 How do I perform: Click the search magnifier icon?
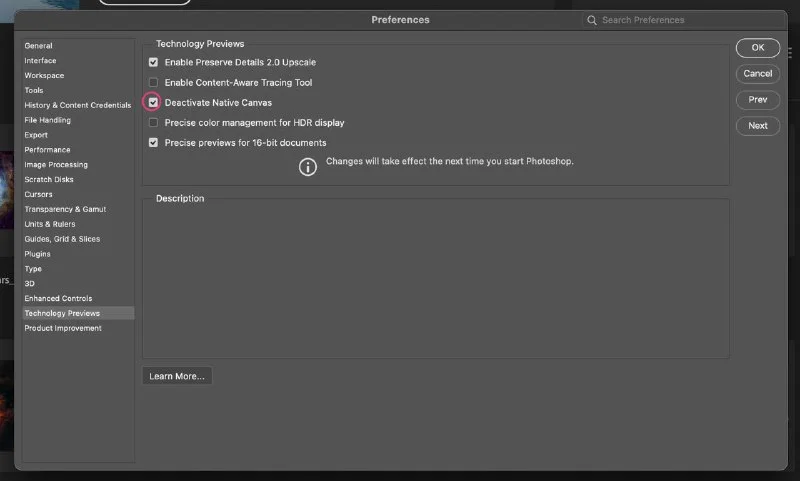coord(593,20)
